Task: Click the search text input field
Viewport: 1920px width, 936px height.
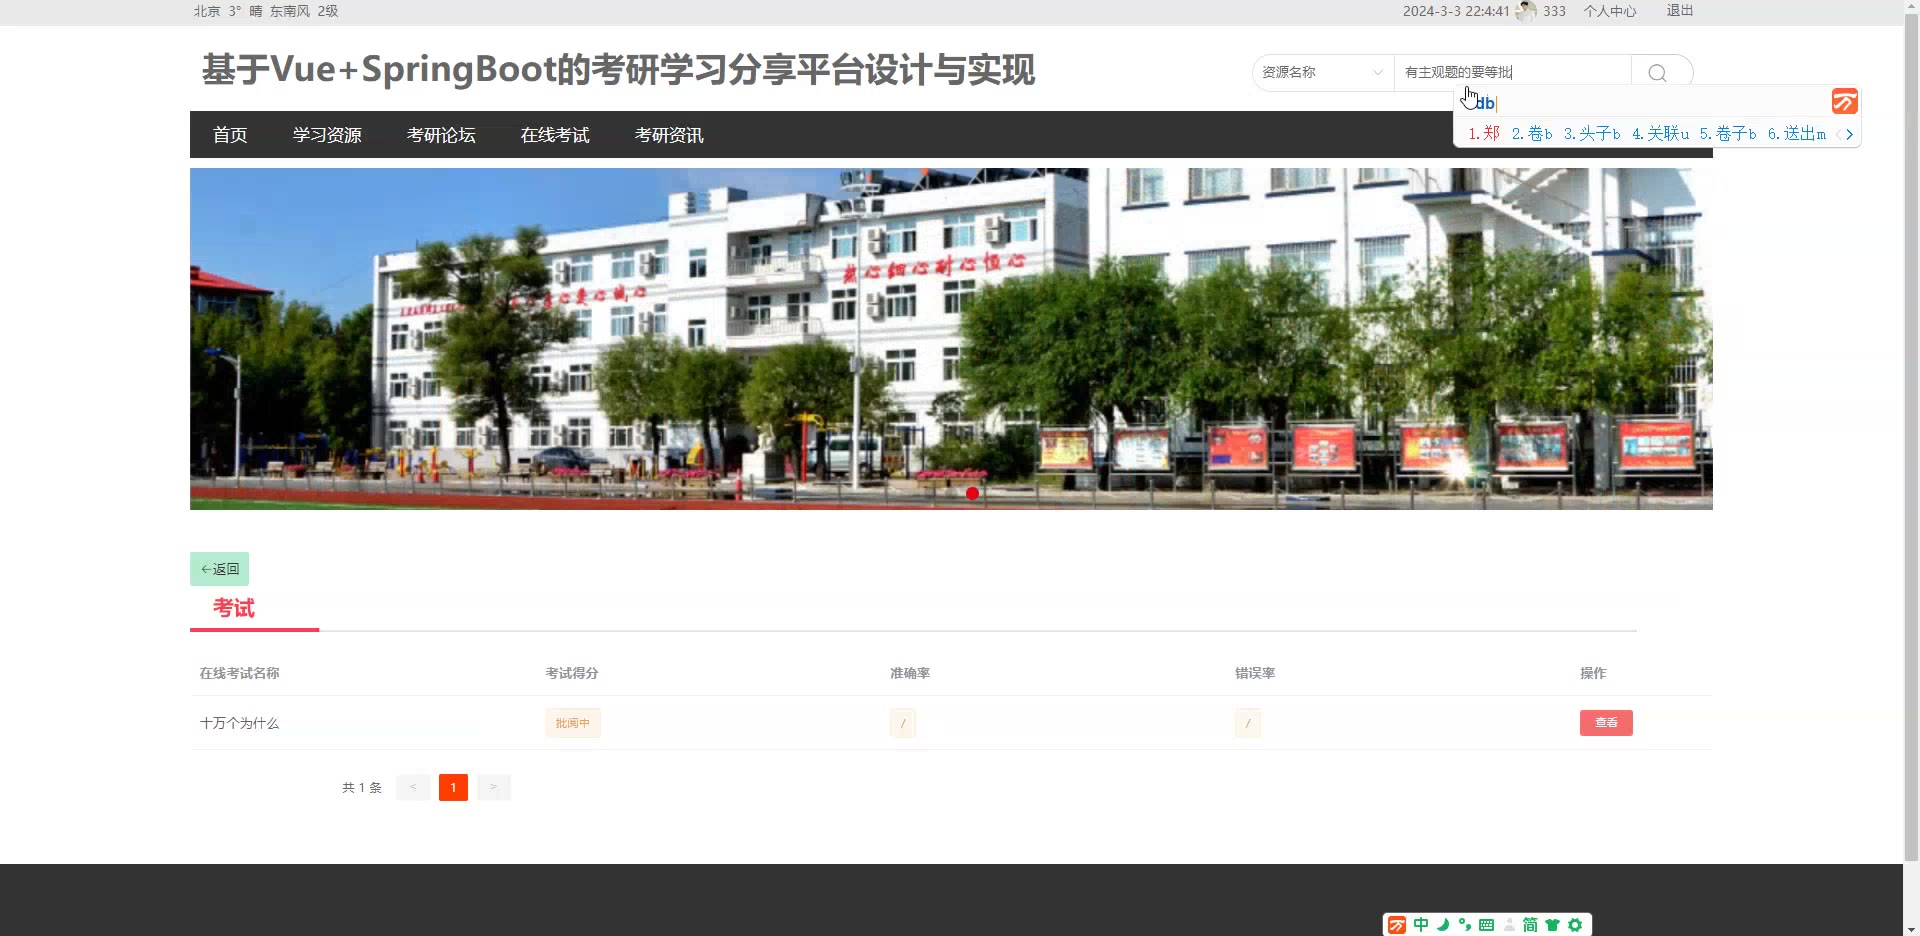Action: point(1512,72)
